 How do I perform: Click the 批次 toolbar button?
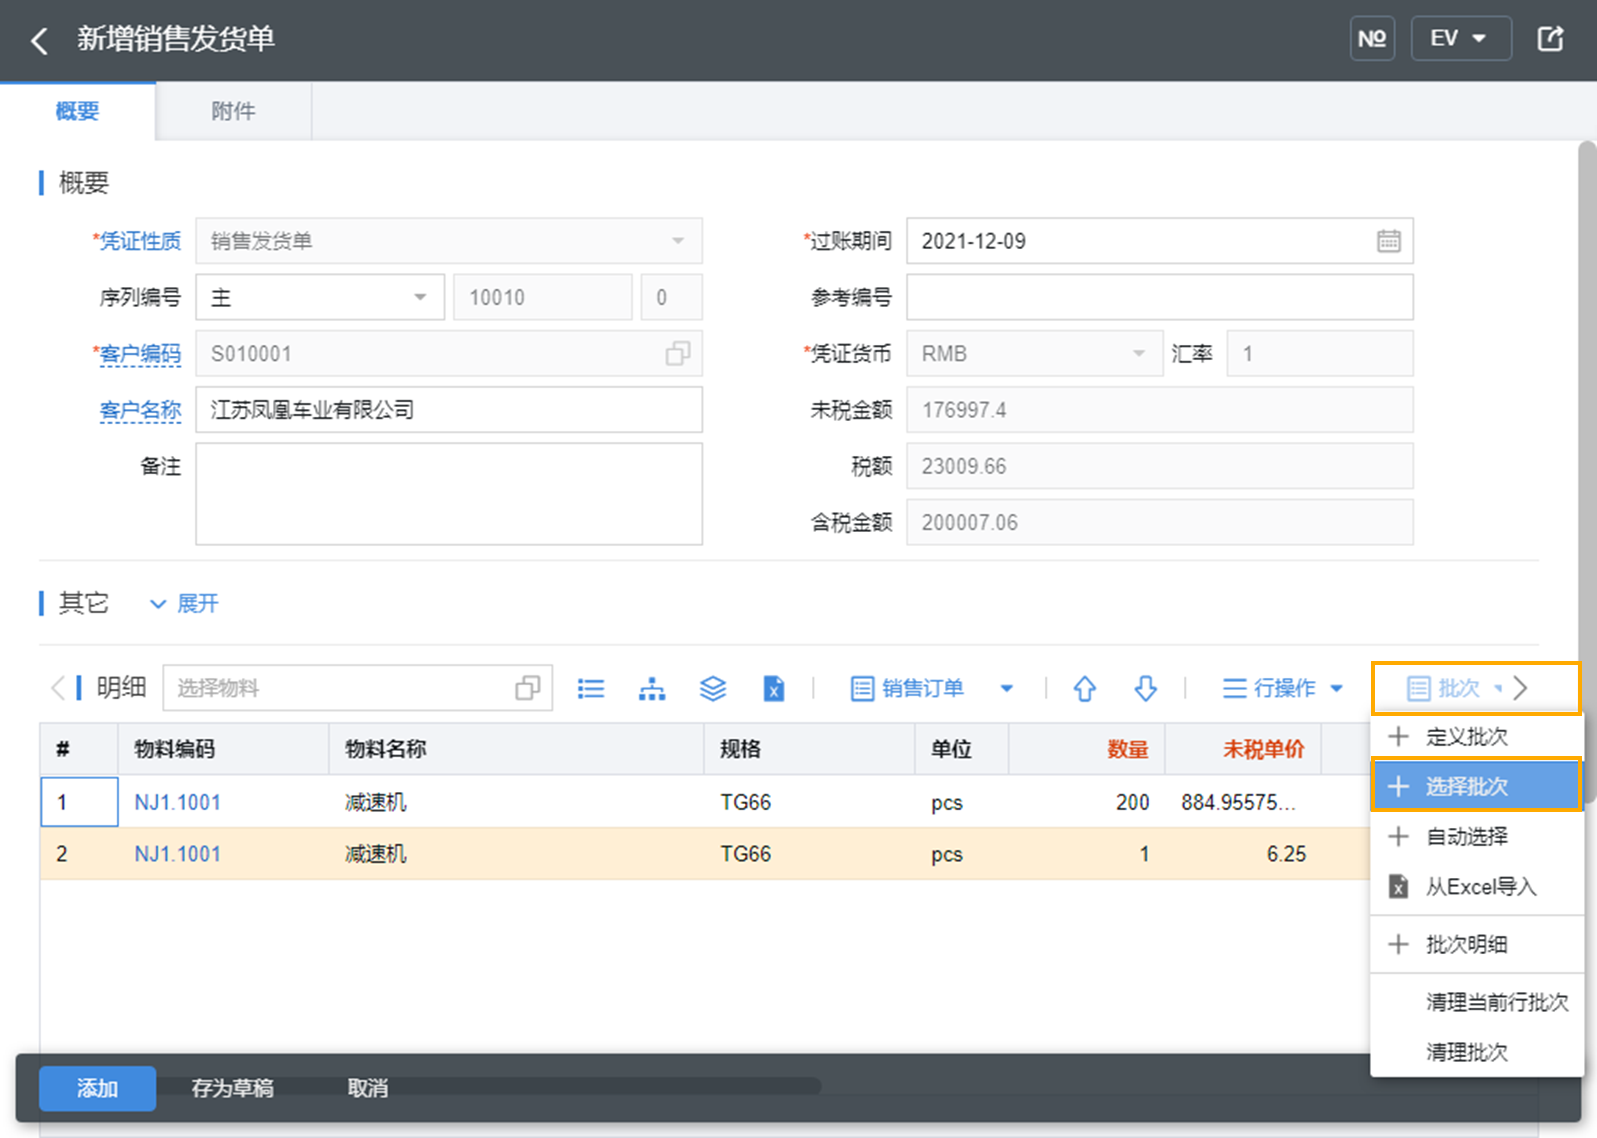[x=1445, y=688]
